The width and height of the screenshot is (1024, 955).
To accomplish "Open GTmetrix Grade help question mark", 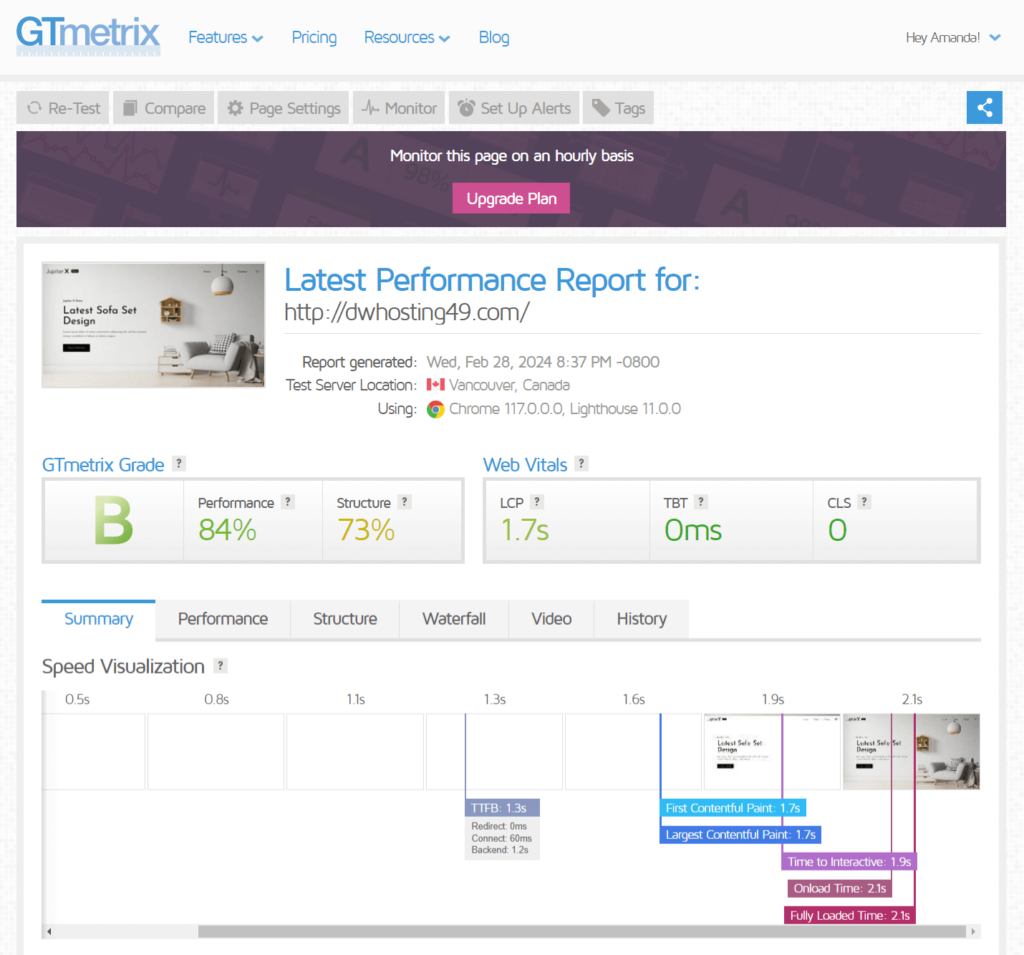I will click(179, 464).
